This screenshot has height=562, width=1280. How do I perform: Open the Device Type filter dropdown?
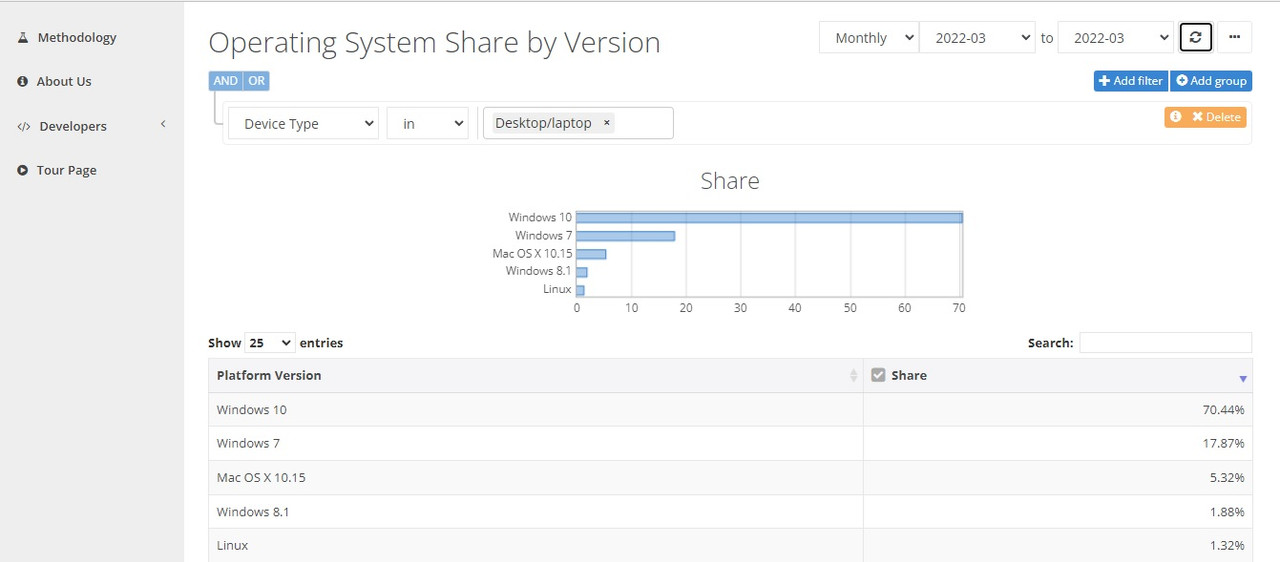(303, 123)
